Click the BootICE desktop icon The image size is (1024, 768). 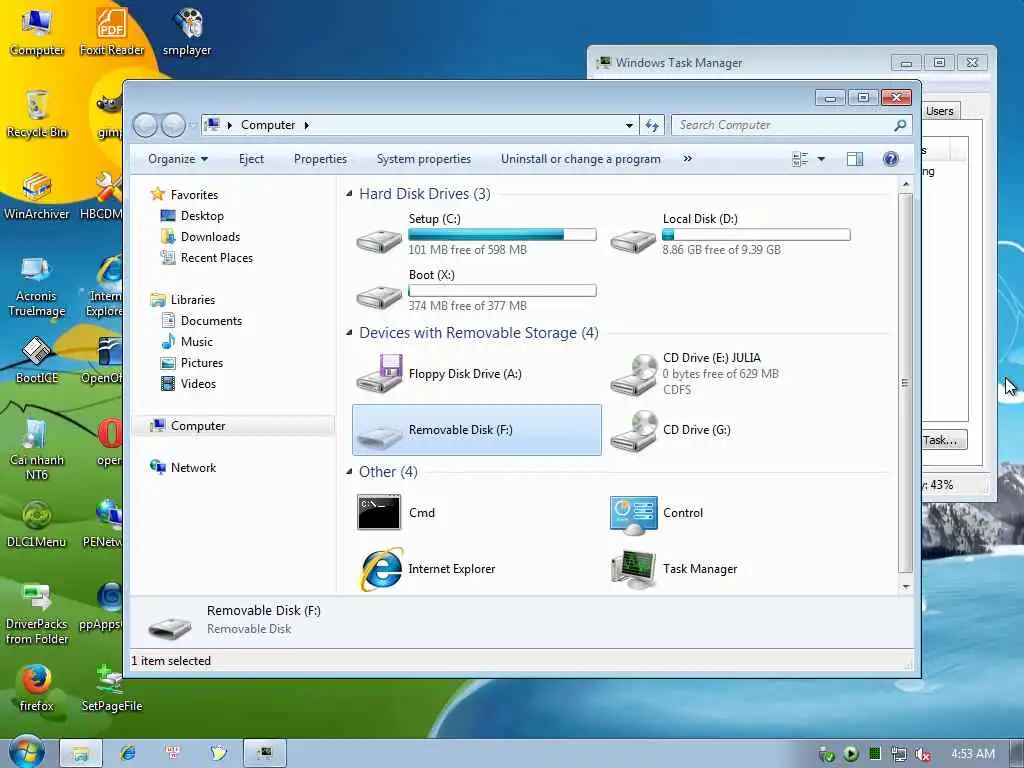[37, 360]
